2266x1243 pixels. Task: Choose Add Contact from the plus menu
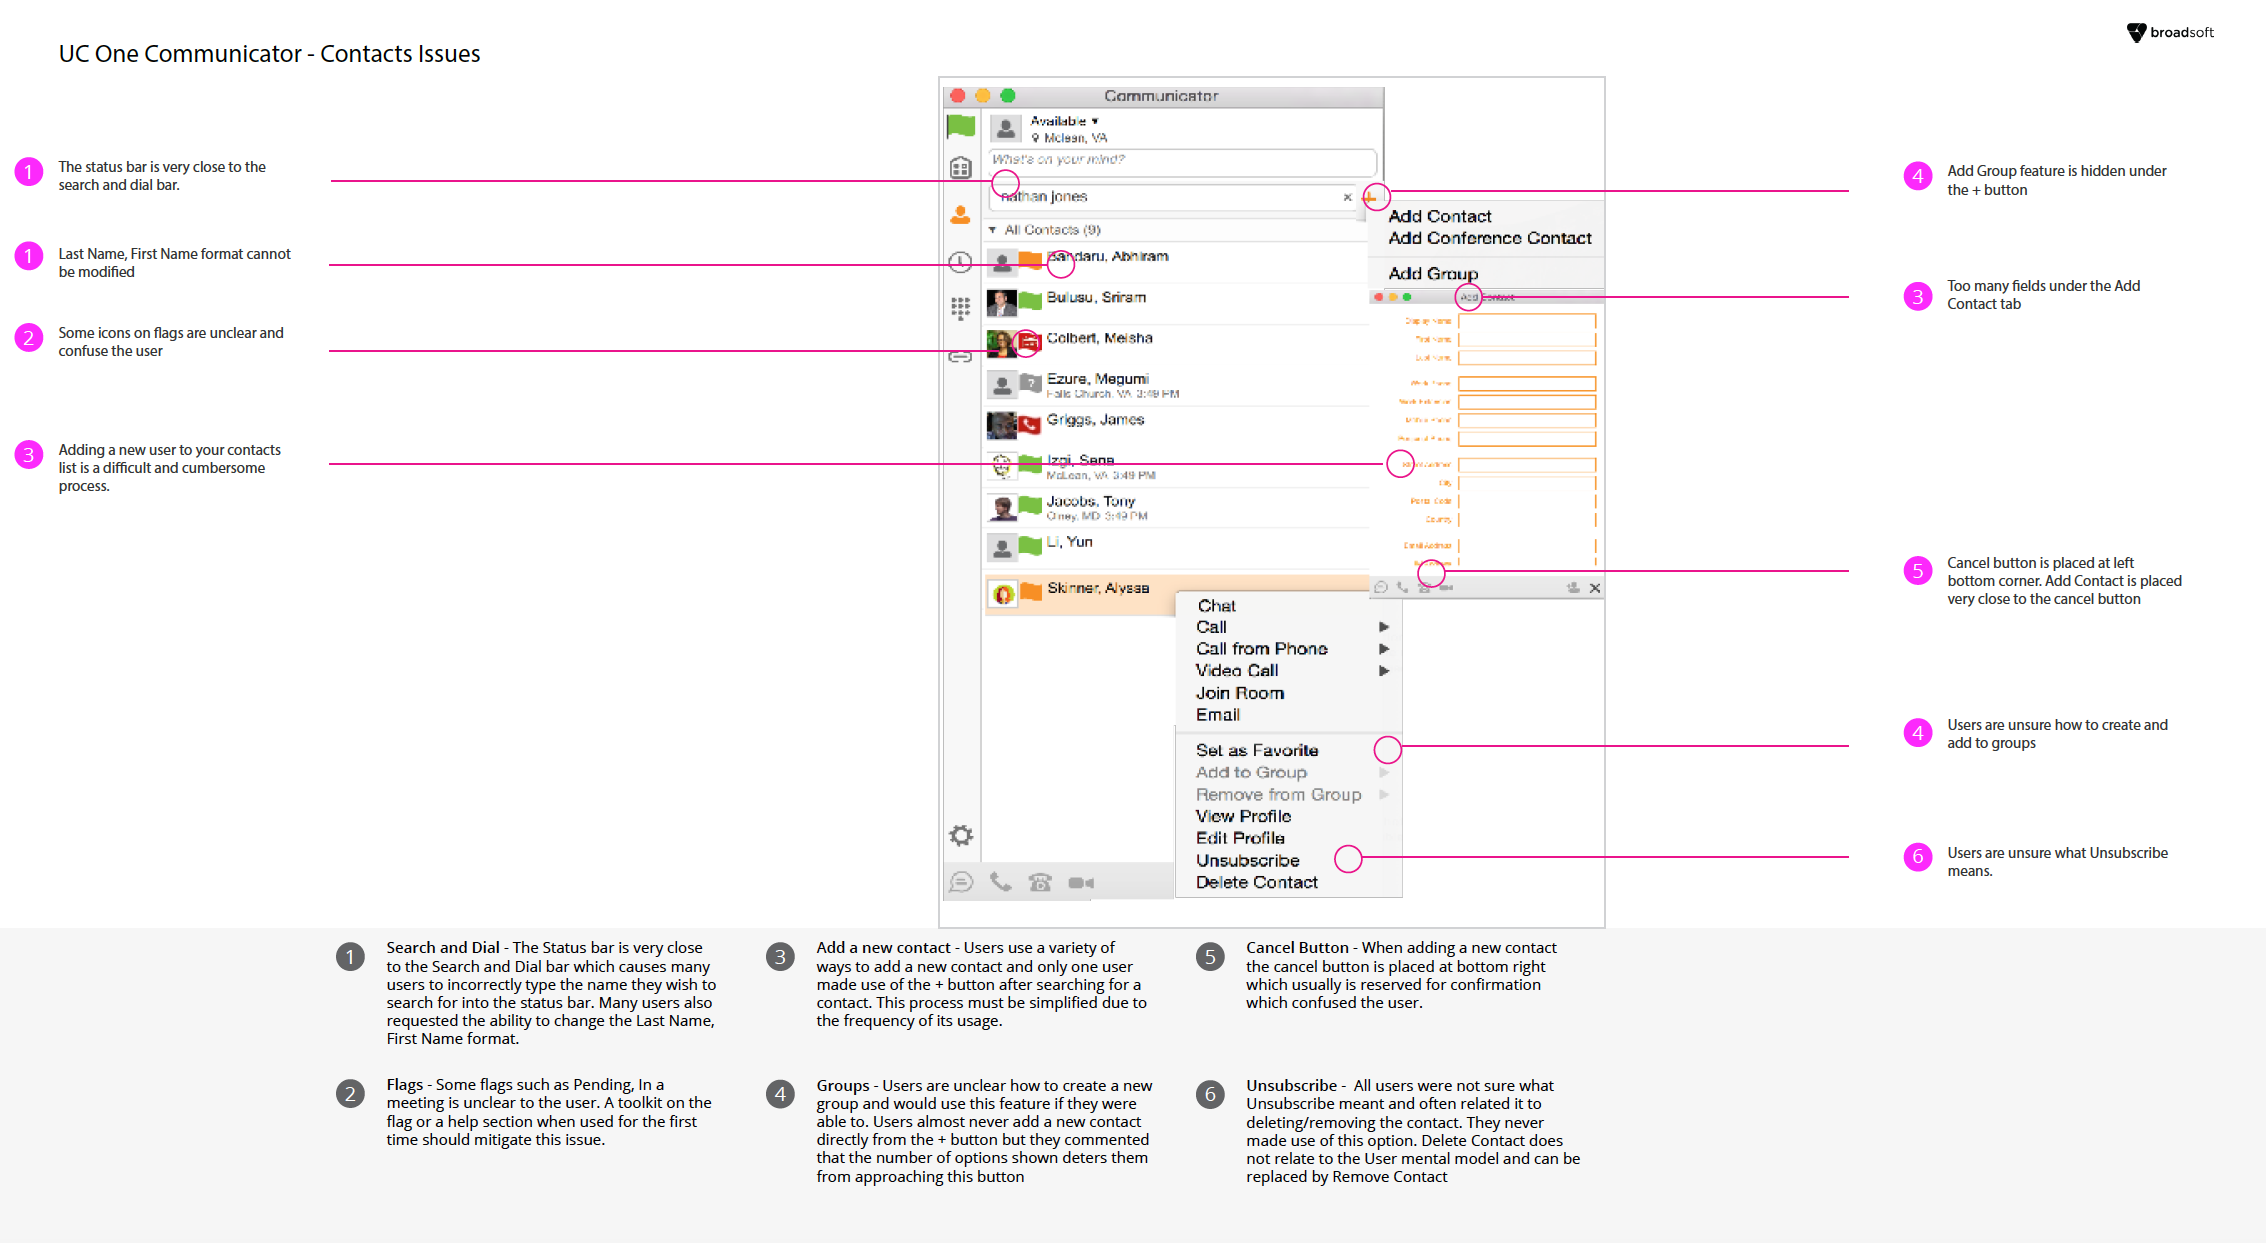[x=1440, y=216]
